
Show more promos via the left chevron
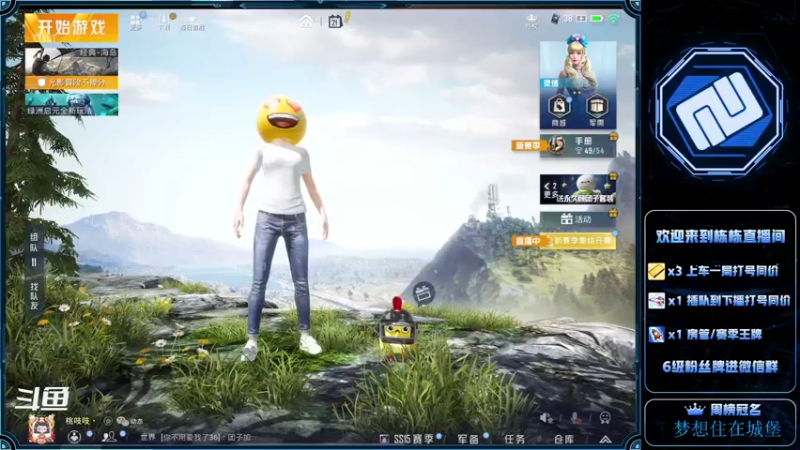tap(547, 186)
